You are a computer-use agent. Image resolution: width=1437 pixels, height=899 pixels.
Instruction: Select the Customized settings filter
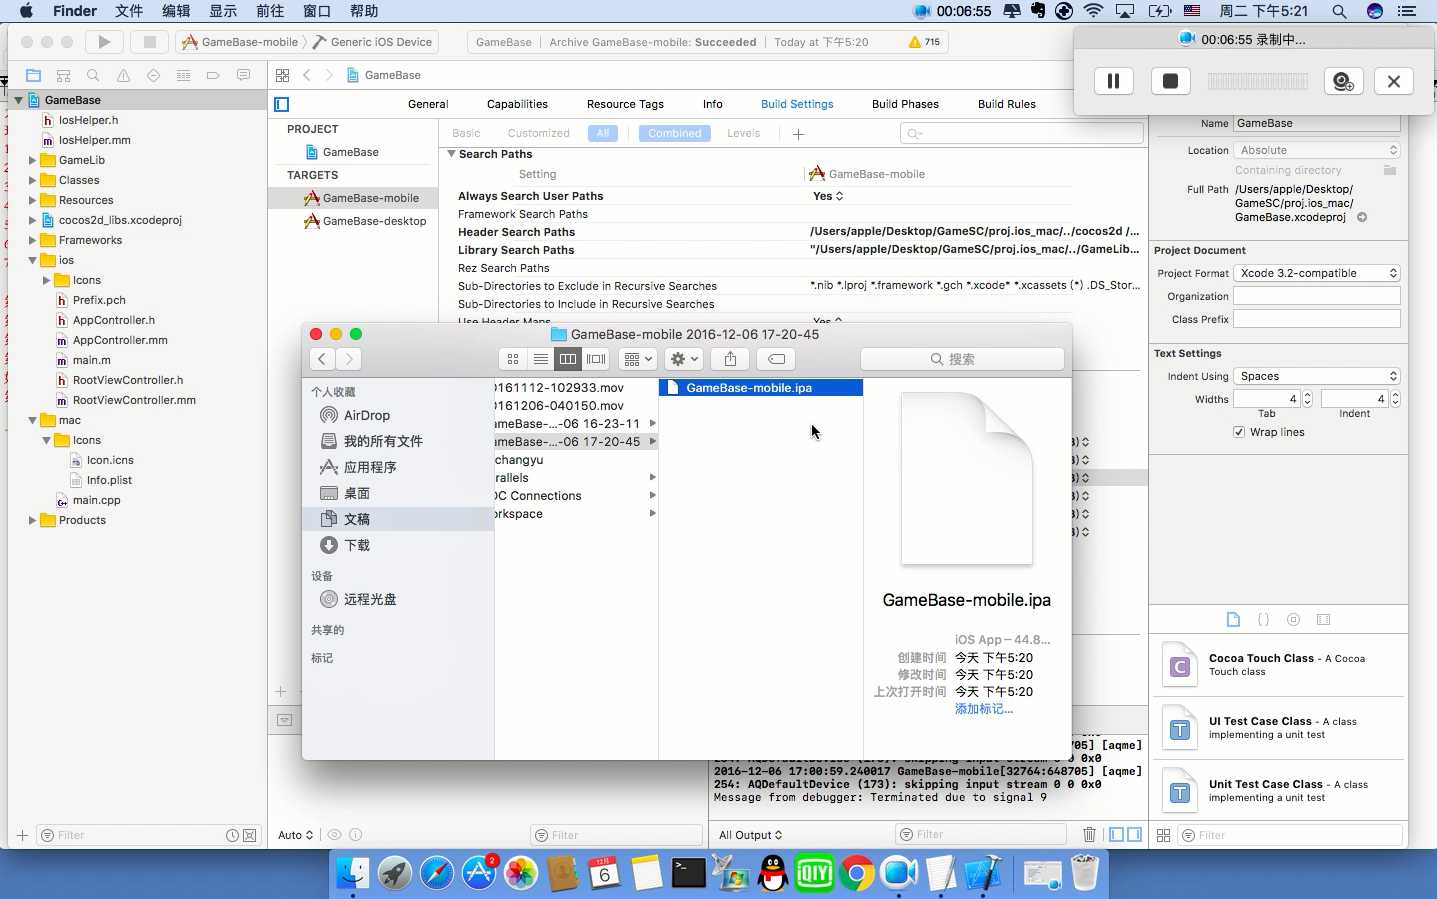click(538, 133)
